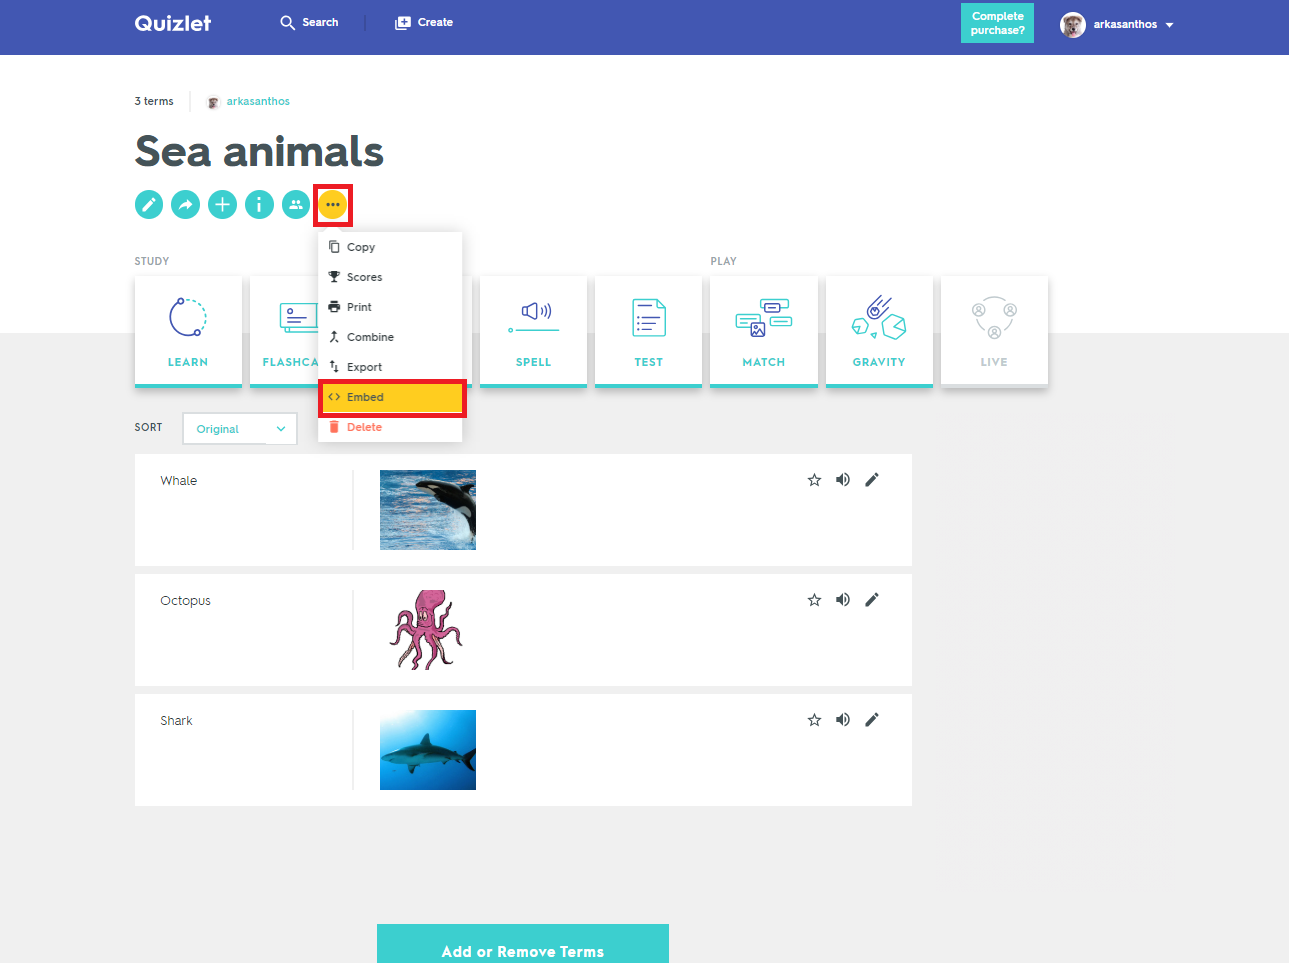This screenshot has height=963, width=1289.
Task: Click the share arrow icon
Action: click(x=185, y=204)
